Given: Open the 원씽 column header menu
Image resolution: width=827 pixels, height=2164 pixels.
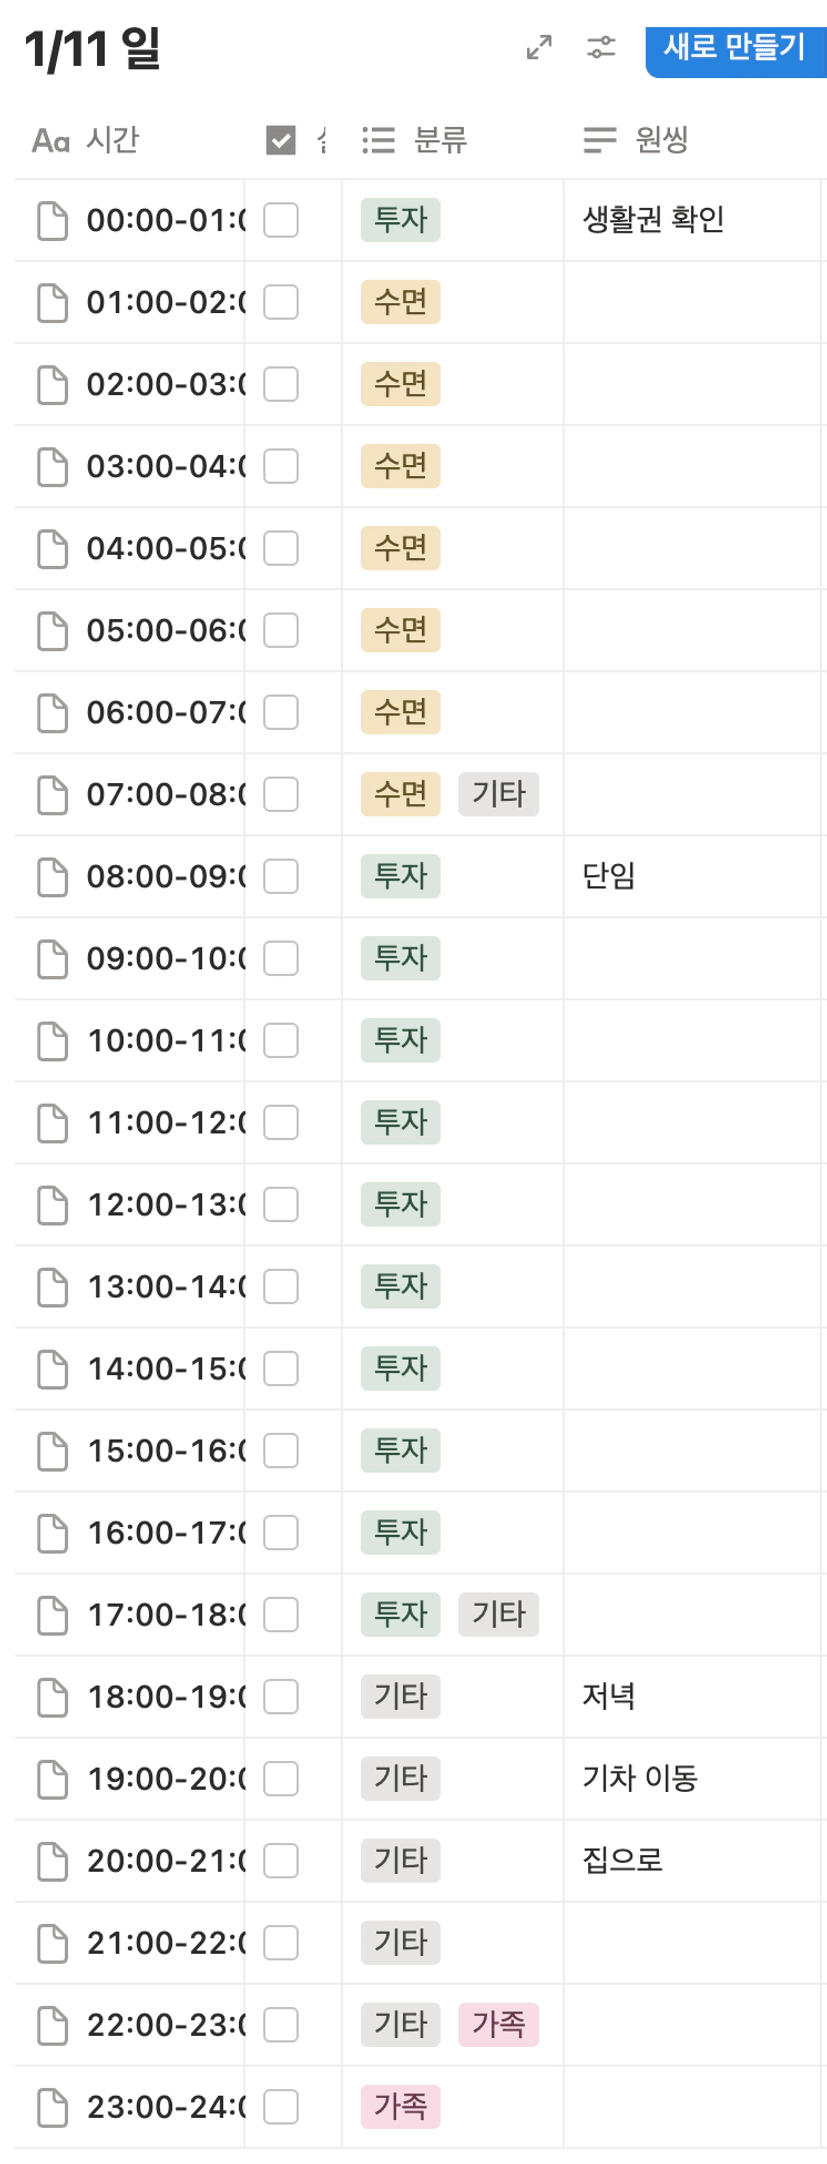Looking at the screenshot, I should (661, 140).
